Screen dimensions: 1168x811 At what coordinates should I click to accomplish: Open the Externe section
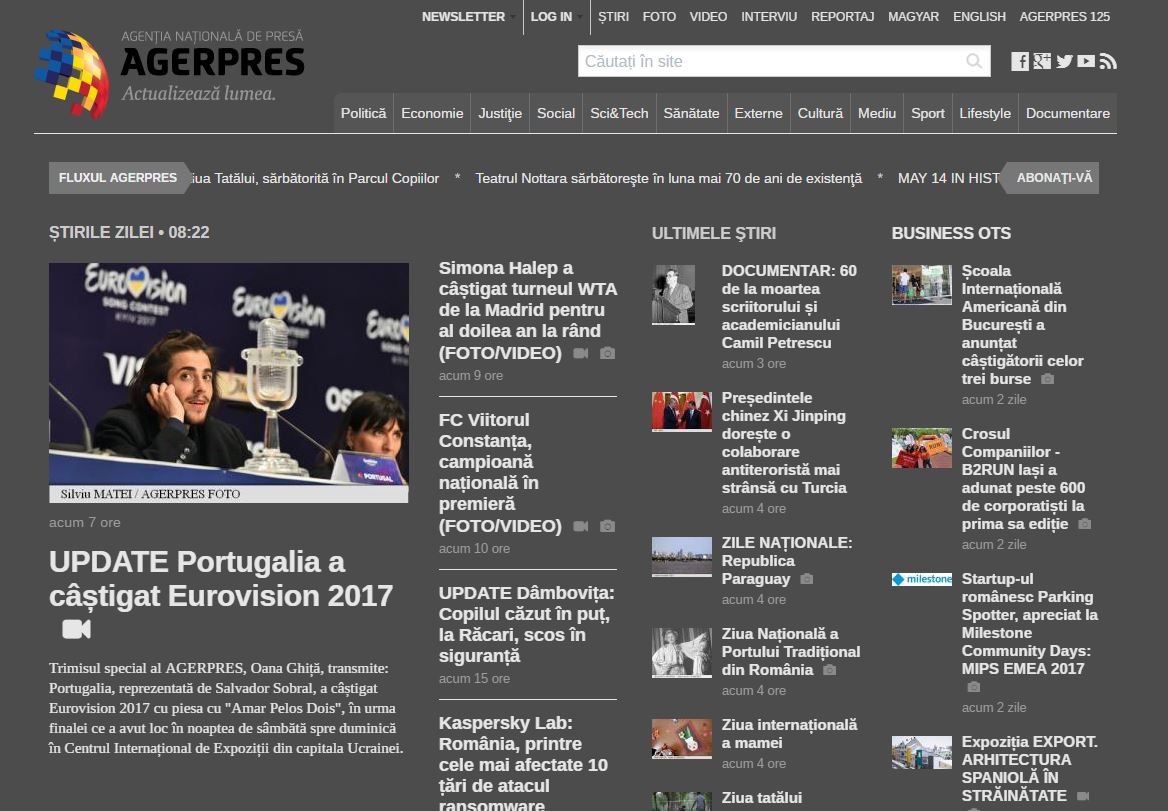point(758,113)
